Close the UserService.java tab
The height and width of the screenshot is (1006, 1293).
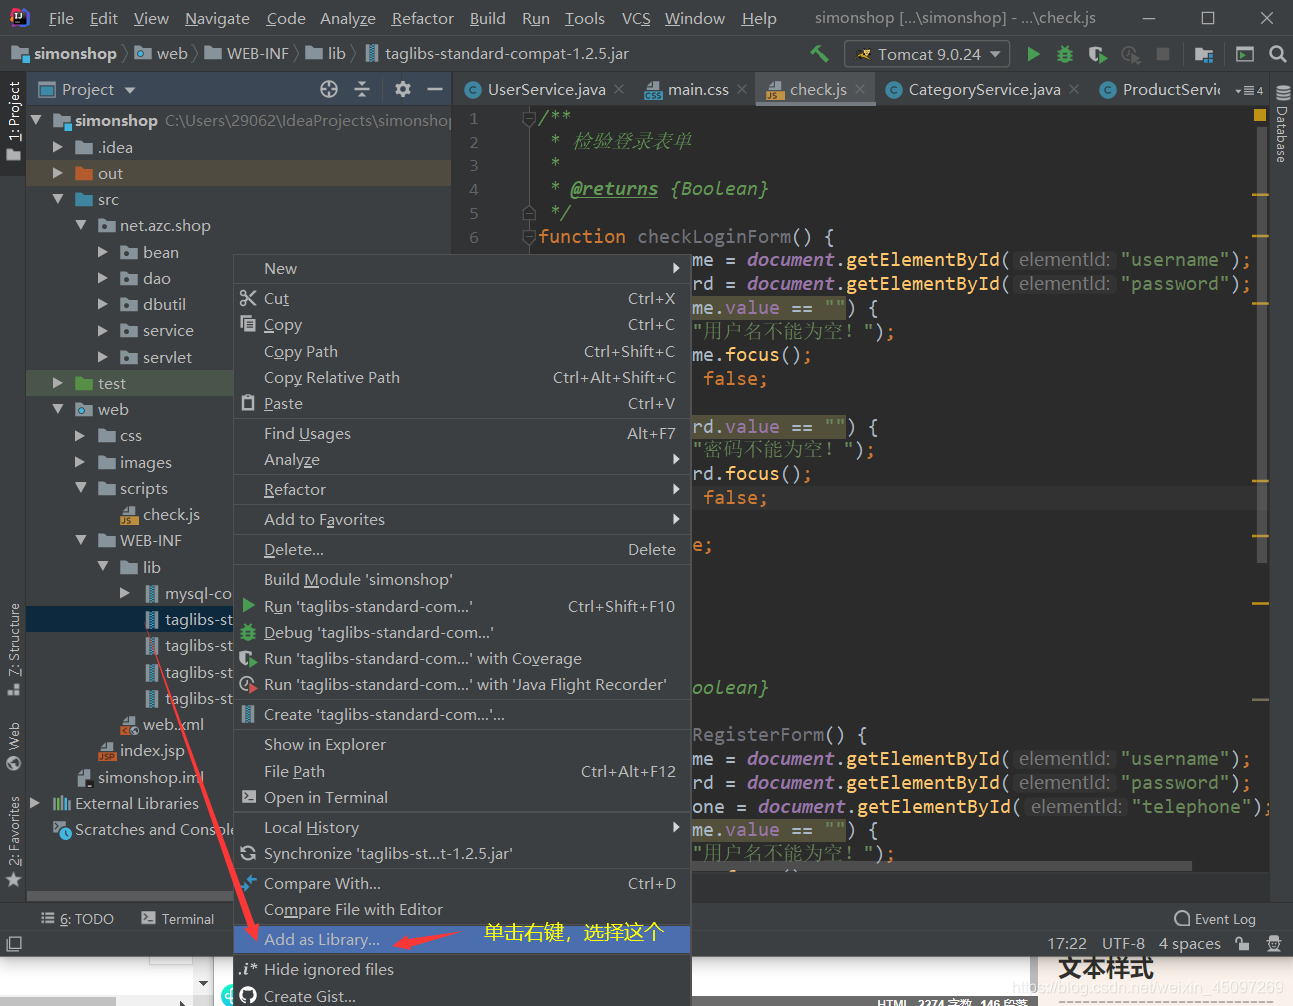click(620, 89)
